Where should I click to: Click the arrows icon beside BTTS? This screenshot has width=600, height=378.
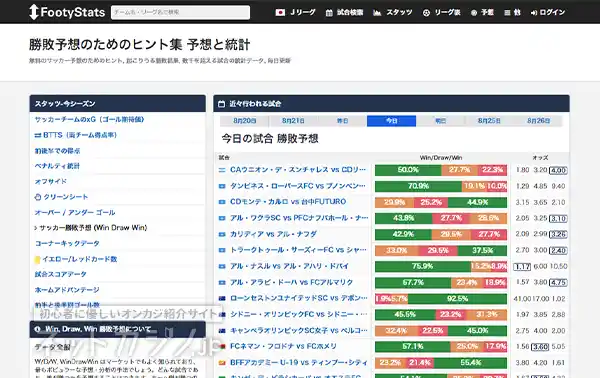(38, 135)
